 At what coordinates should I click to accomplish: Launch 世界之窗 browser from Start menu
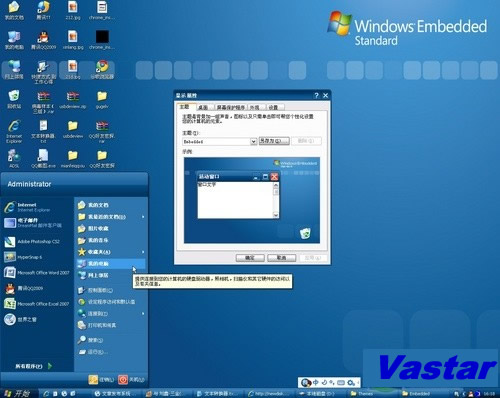click(21, 319)
